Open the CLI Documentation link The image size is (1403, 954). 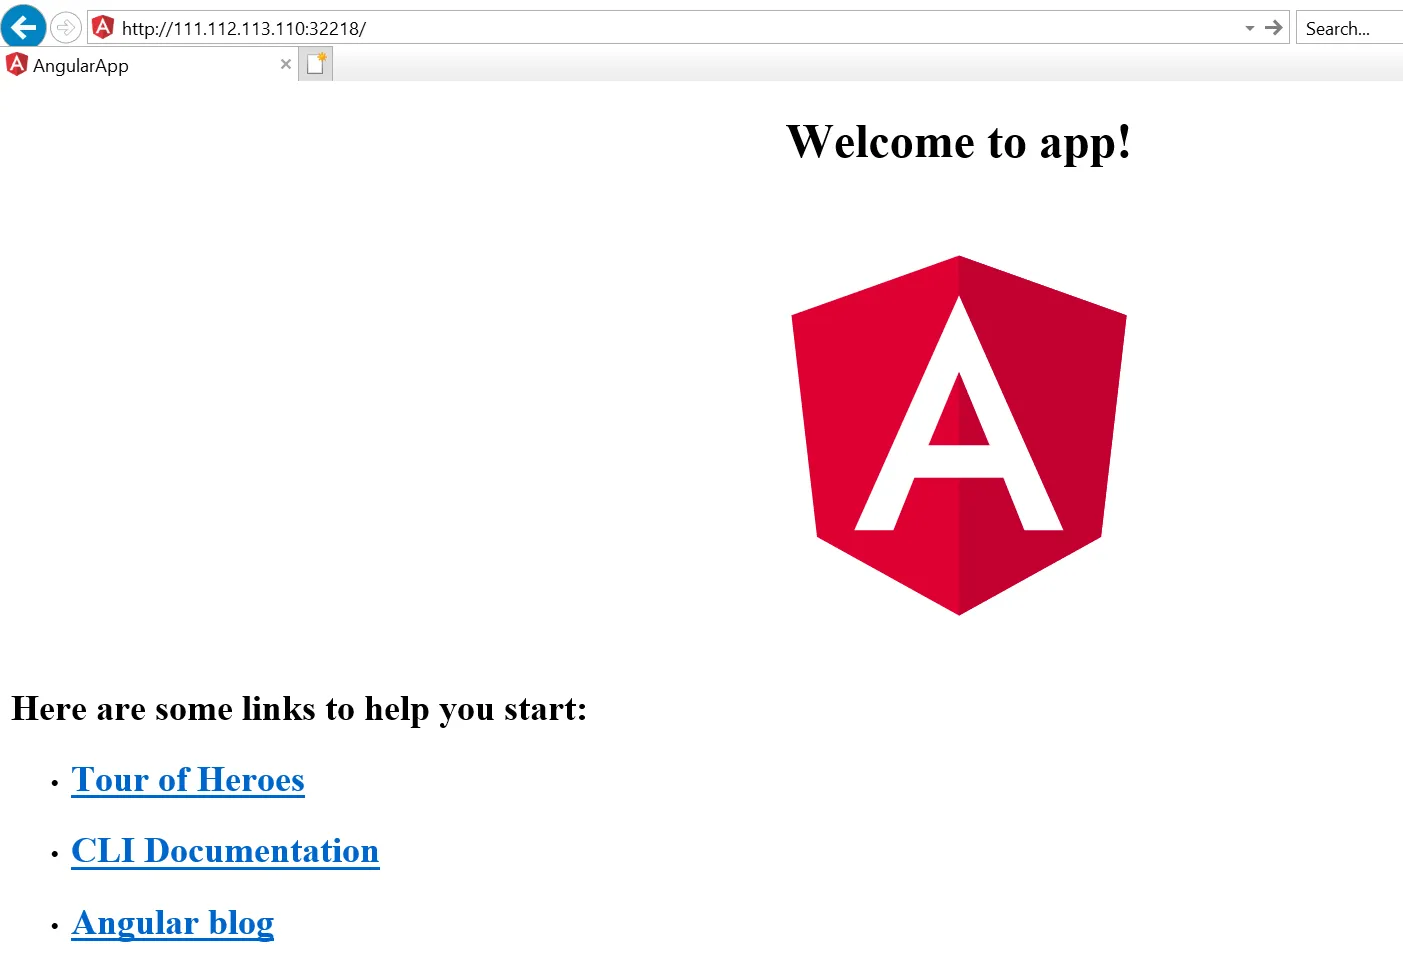tap(225, 851)
